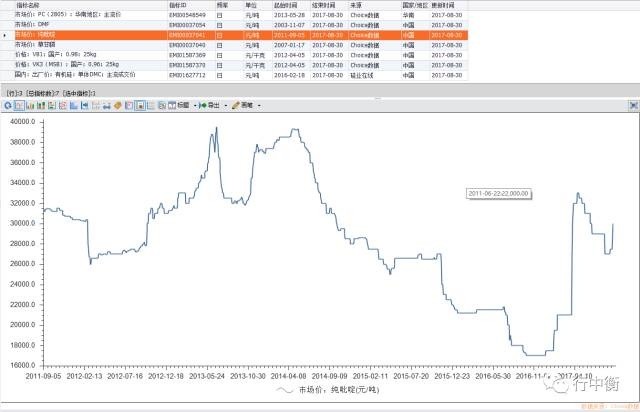Click the blue circular refresh icon in the chart toolbar

(x=8, y=105)
